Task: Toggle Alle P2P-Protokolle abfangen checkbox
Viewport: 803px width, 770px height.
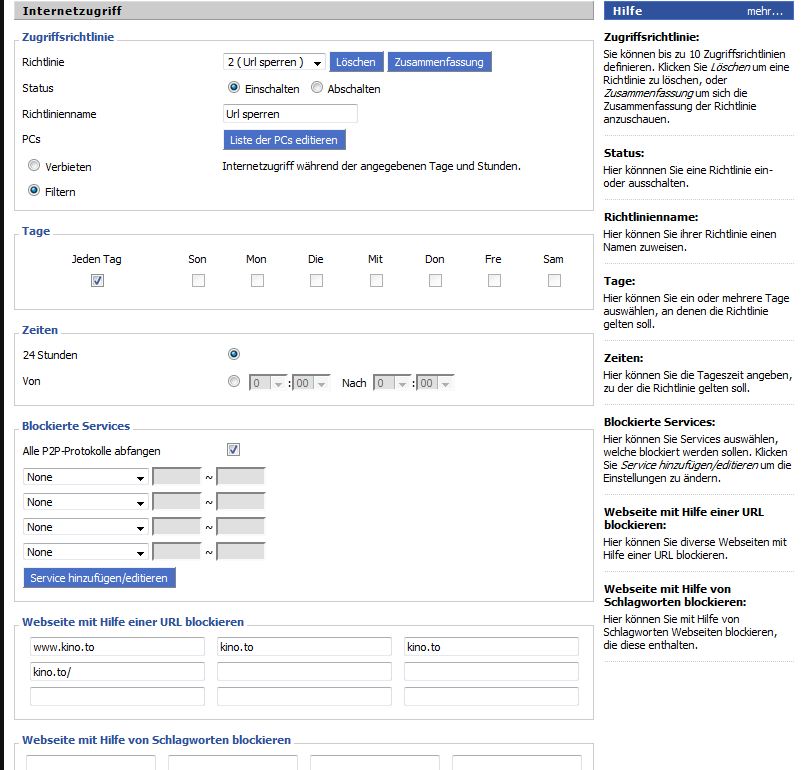Action: click(x=233, y=450)
